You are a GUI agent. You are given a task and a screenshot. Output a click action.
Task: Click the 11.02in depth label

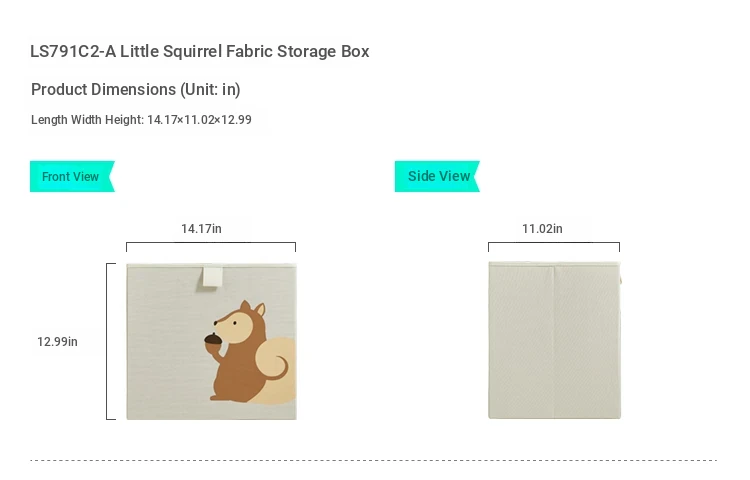coord(542,229)
